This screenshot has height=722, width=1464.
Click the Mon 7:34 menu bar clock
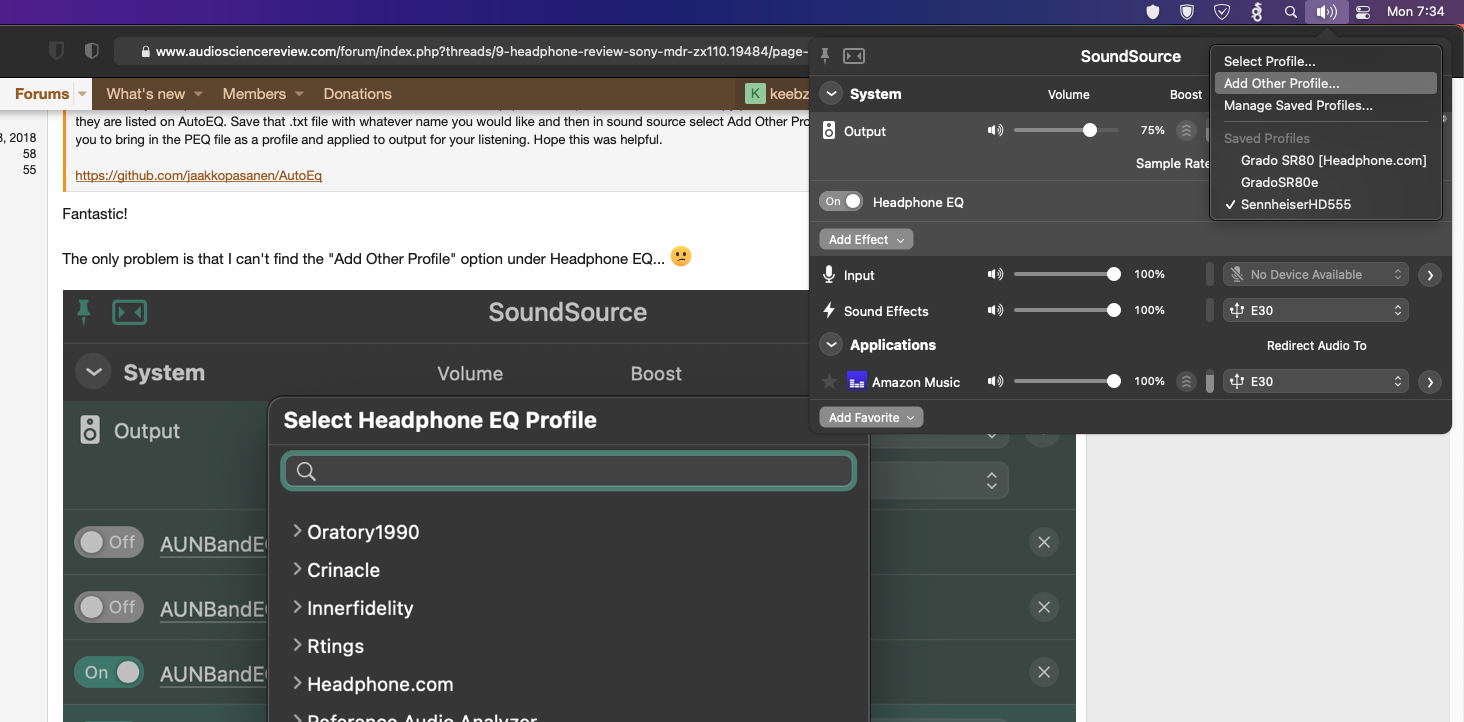1415,12
